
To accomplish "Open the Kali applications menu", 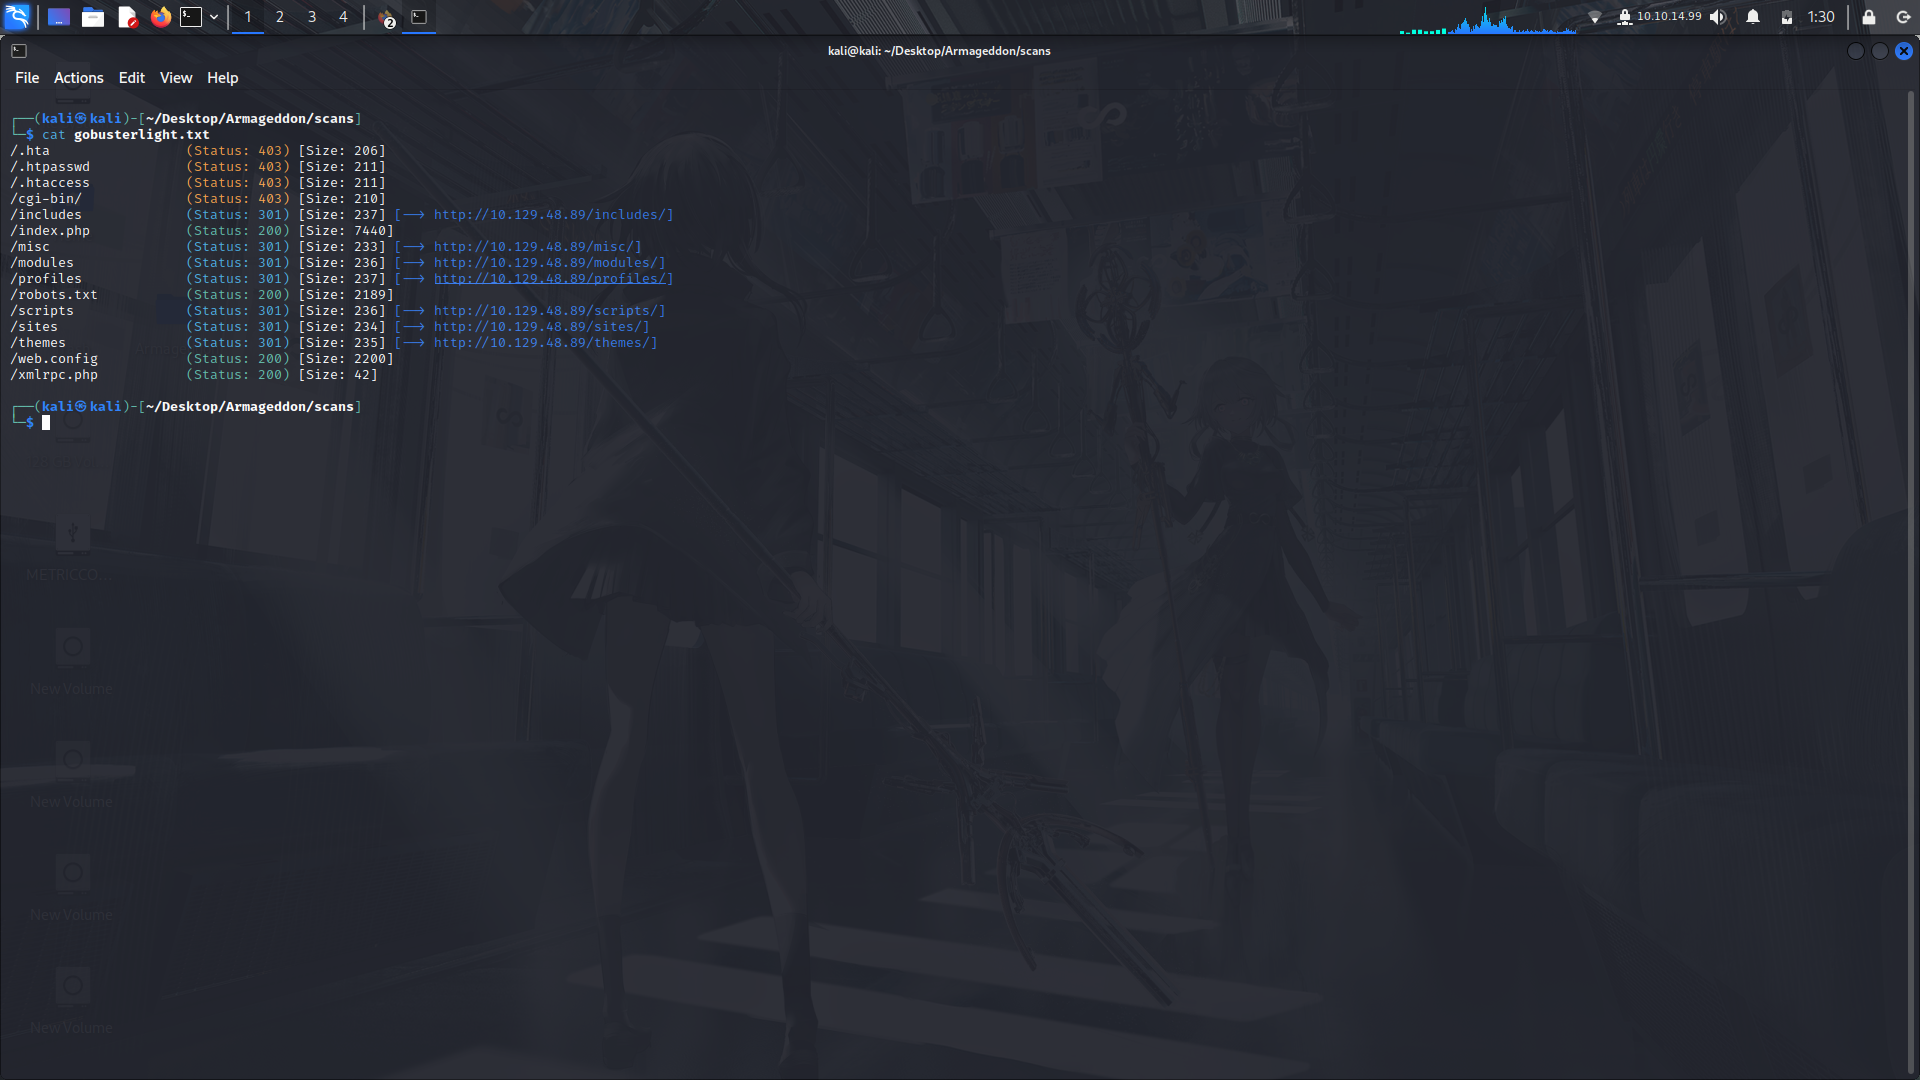I will [18, 17].
